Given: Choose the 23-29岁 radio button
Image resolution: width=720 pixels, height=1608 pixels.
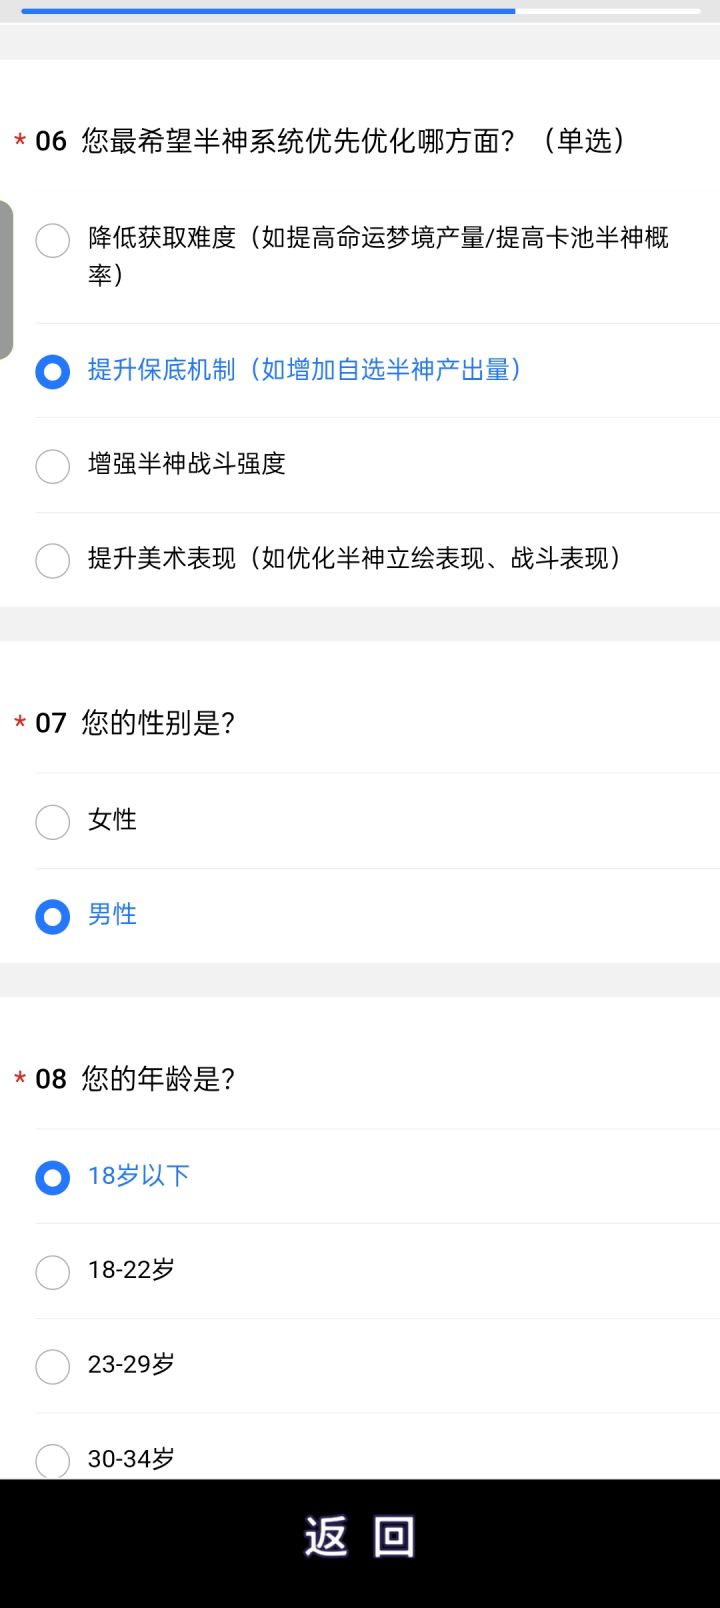Looking at the screenshot, I should click(52, 1366).
